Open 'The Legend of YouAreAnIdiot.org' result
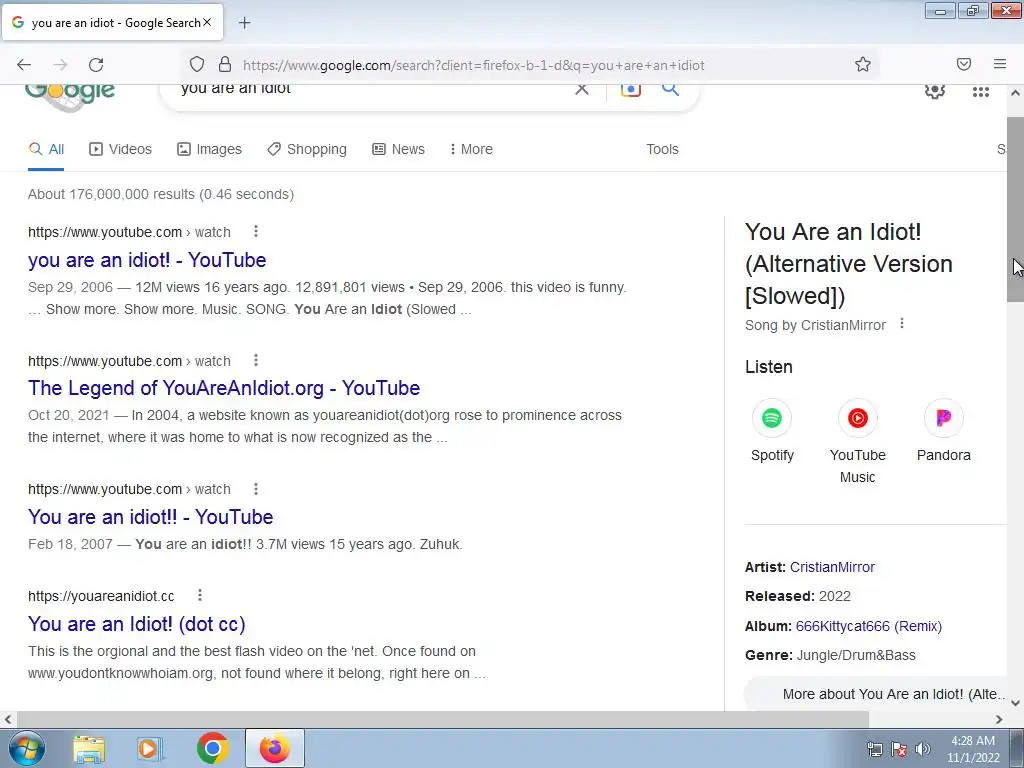This screenshot has width=1024, height=768. pos(224,388)
